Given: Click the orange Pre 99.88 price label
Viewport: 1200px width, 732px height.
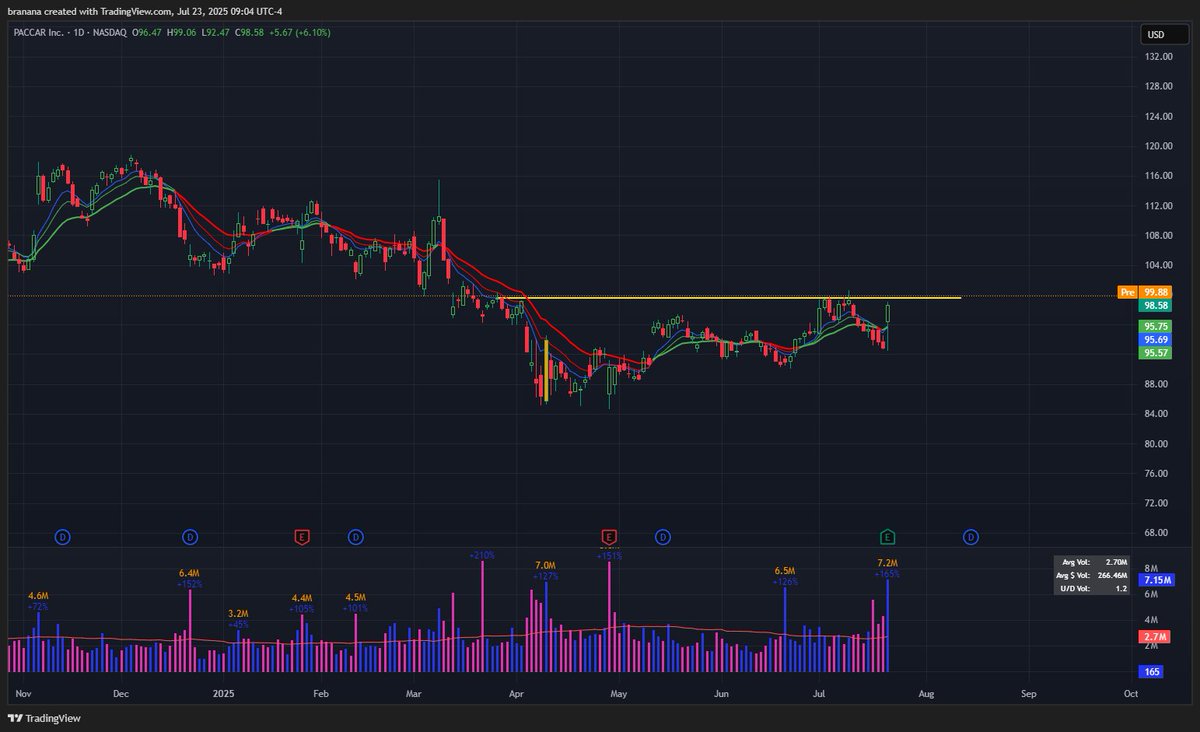Looking at the screenshot, I should tap(1145, 292).
